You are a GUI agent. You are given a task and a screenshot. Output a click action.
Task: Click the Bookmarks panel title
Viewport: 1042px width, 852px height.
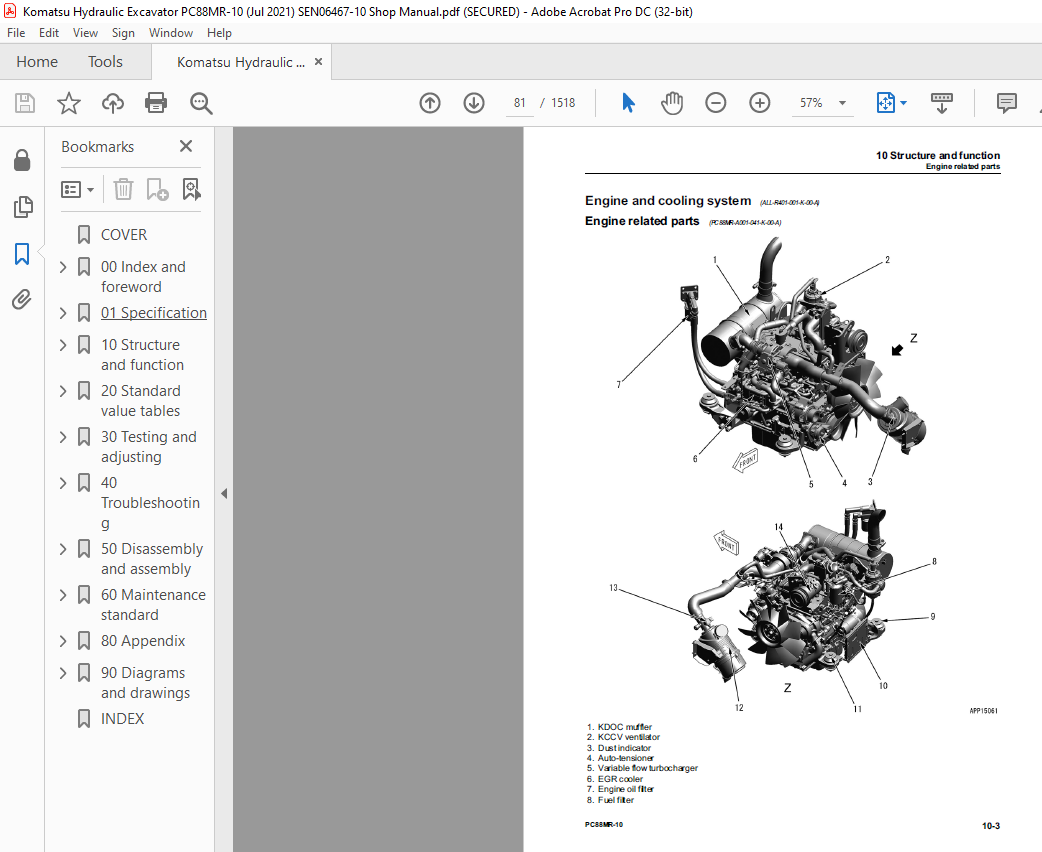pos(98,147)
